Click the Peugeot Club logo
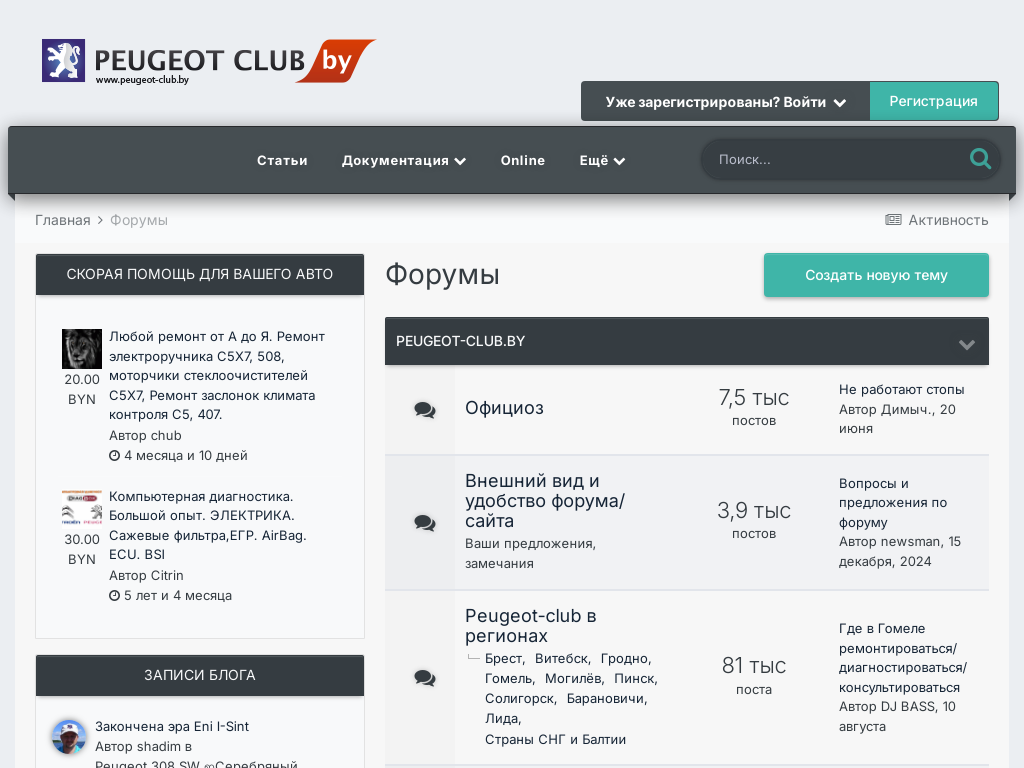This screenshot has height=768, width=1024. (x=208, y=61)
